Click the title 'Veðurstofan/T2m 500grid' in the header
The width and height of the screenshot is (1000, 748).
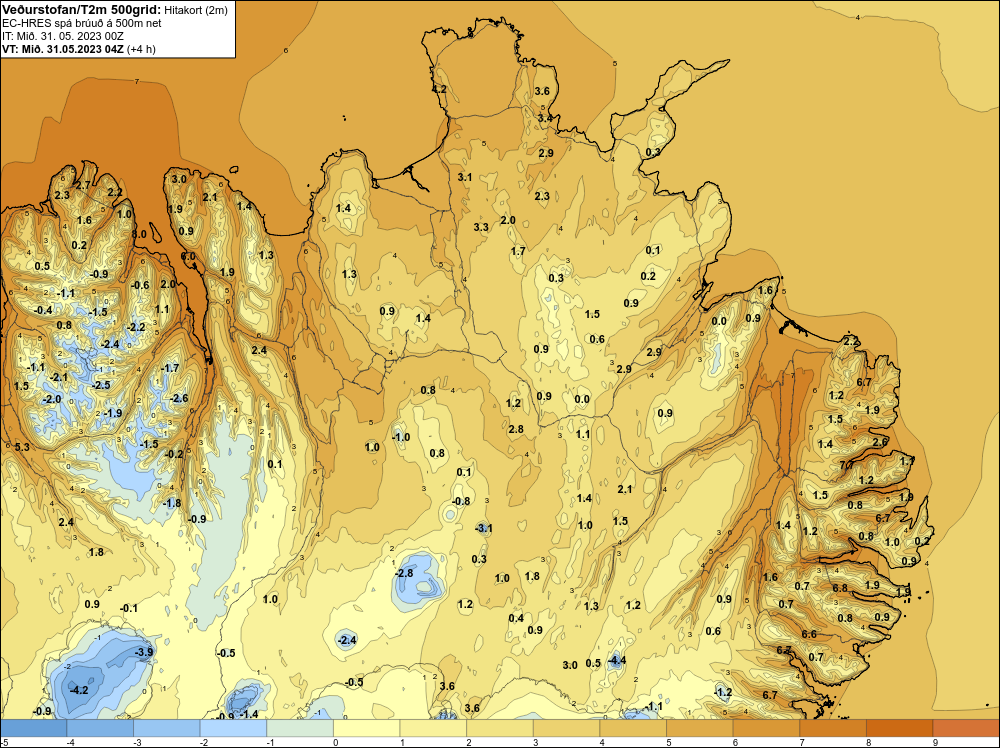coord(81,9)
